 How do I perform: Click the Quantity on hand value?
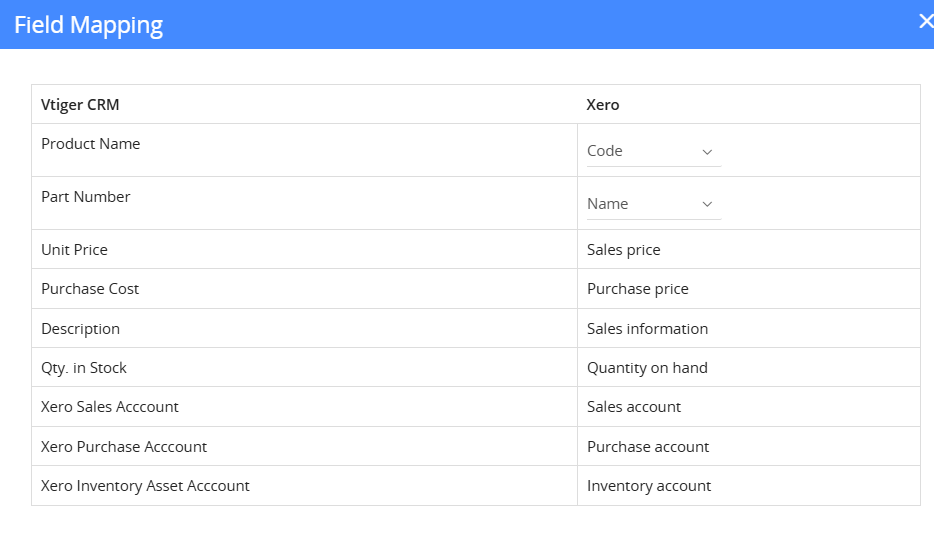coord(647,368)
